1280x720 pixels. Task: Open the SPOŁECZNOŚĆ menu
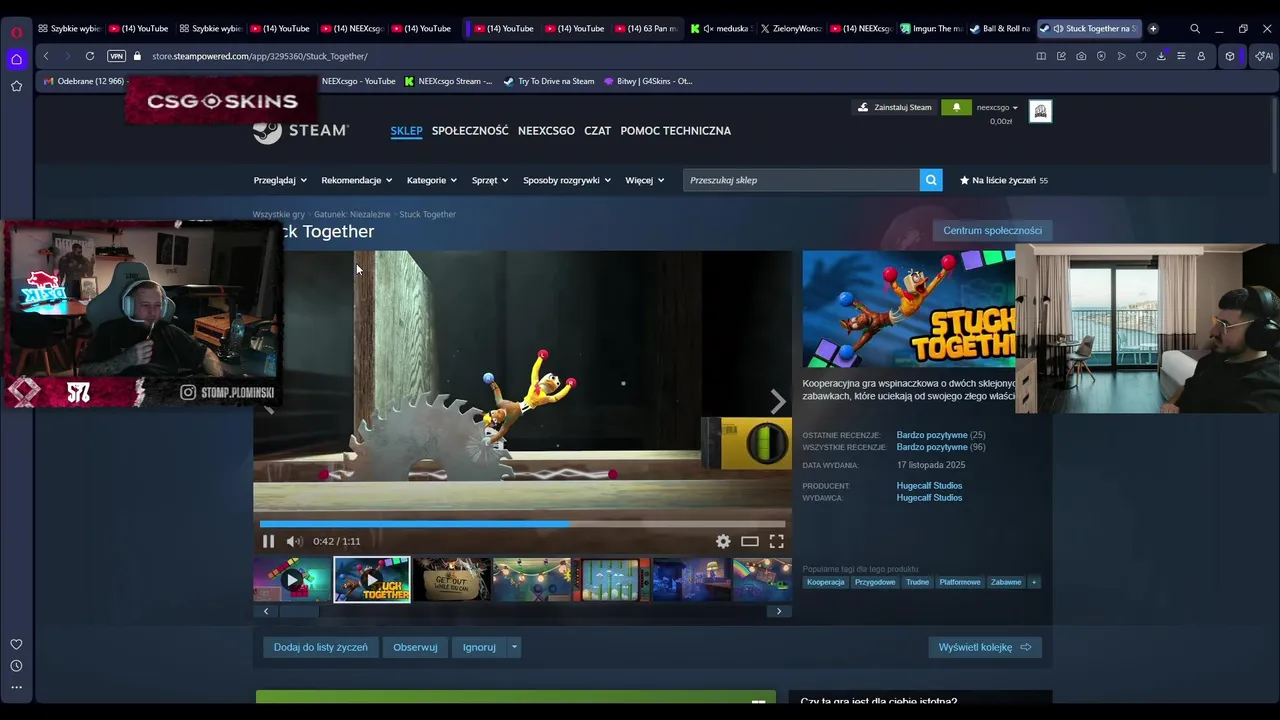470,130
